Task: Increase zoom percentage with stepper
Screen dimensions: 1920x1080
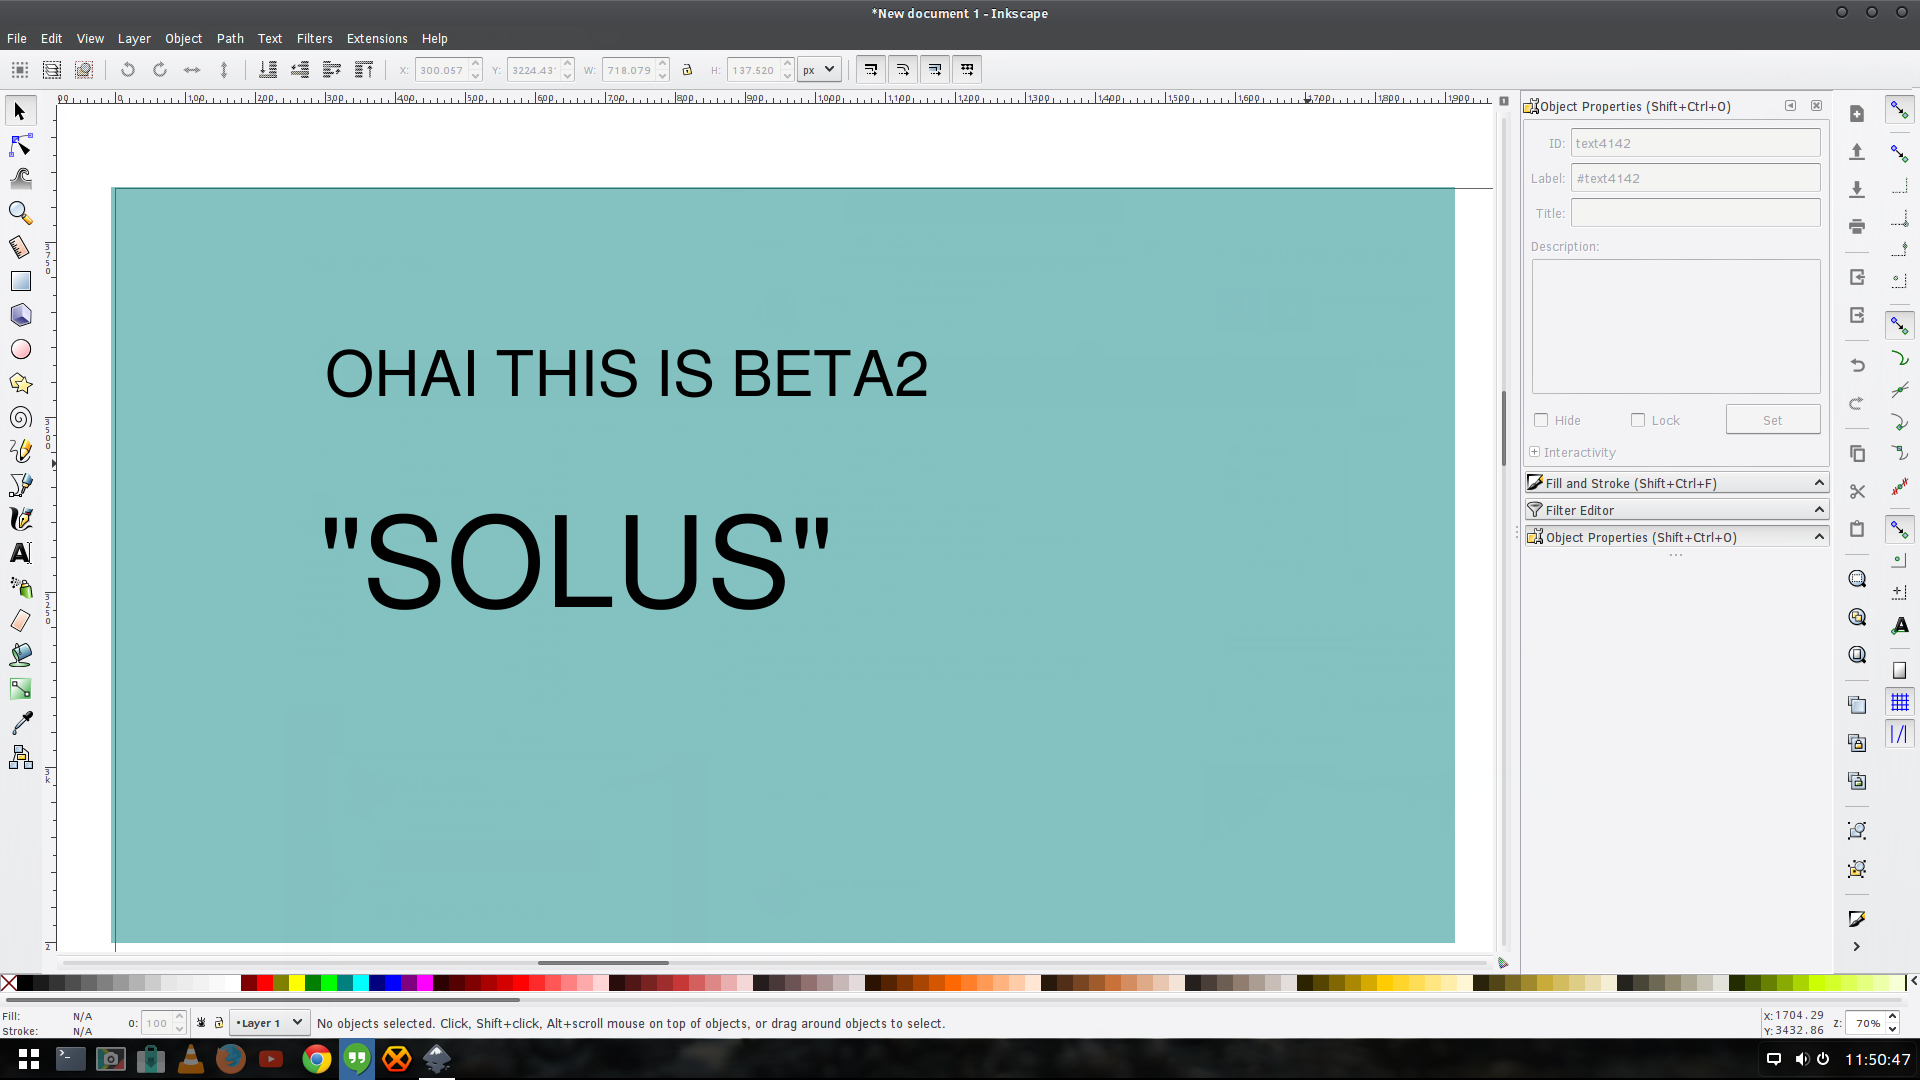Action: point(1892,1017)
